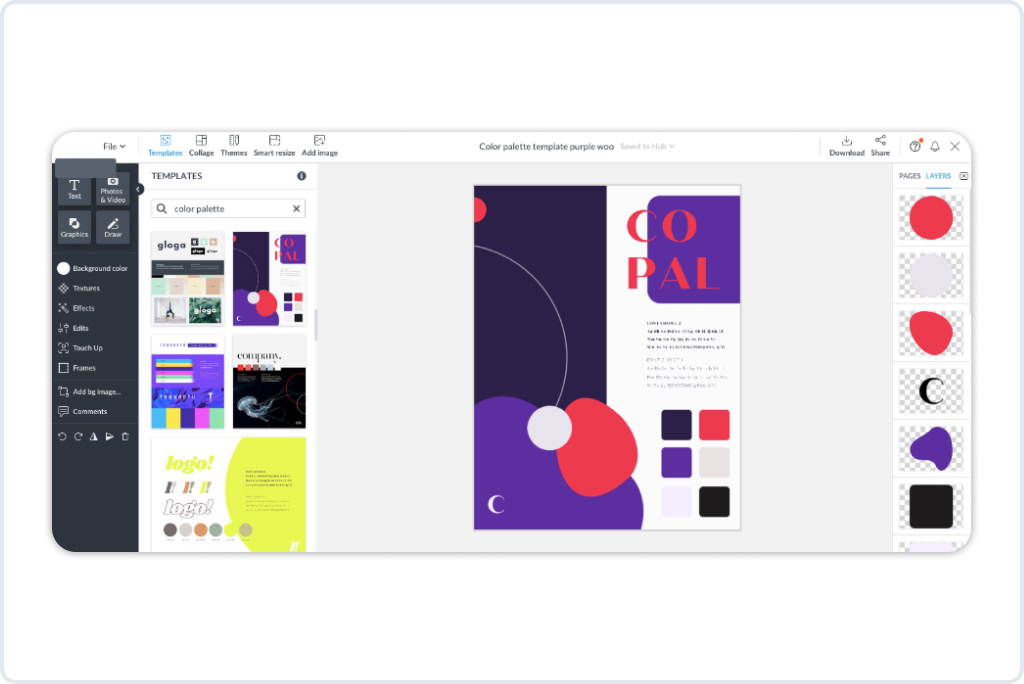This screenshot has height=684, width=1024.
Task: Open the Collage tool
Action: coord(201,146)
